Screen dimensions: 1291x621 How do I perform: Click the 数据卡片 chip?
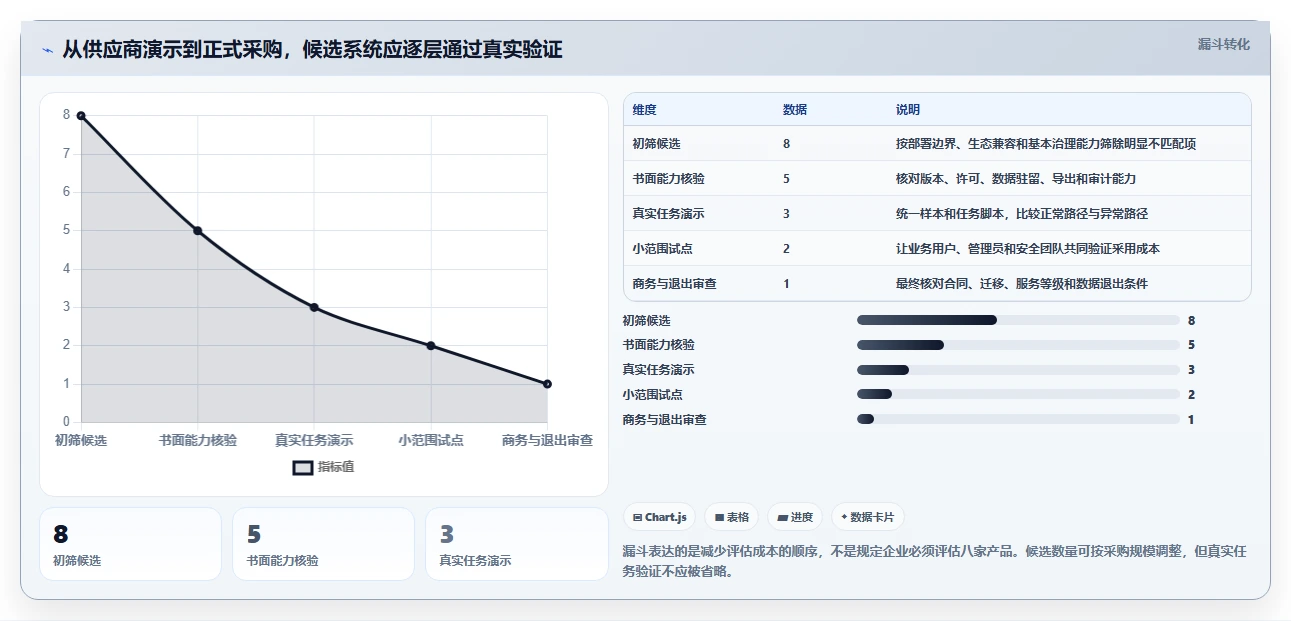[x=867, y=517]
